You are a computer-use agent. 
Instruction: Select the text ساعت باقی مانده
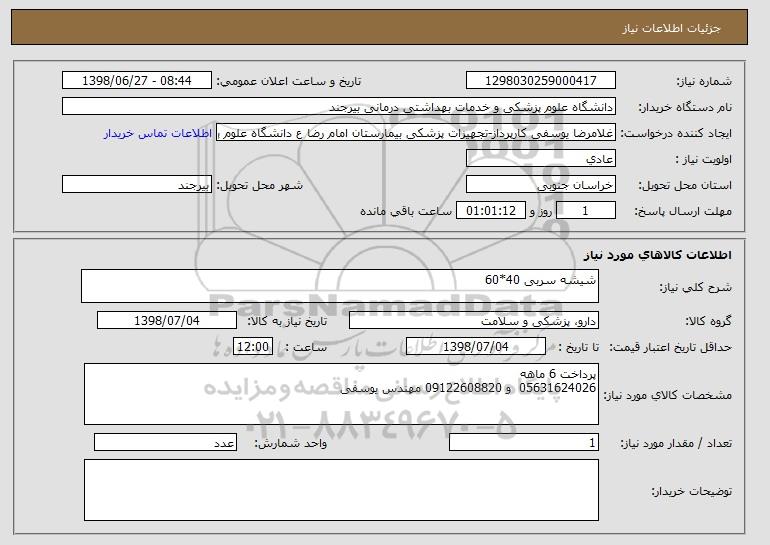[406, 212]
